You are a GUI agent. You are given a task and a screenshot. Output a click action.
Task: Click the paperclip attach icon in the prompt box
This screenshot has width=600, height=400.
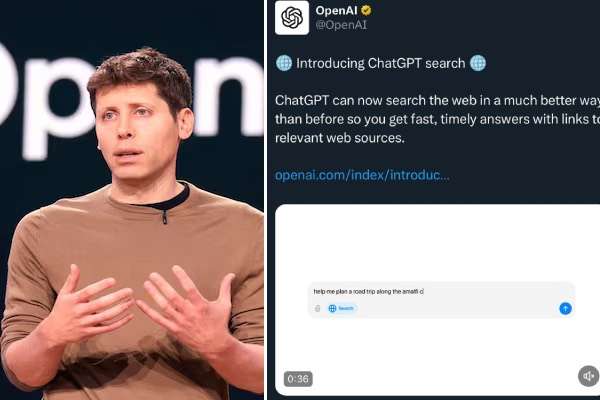[x=317, y=309]
